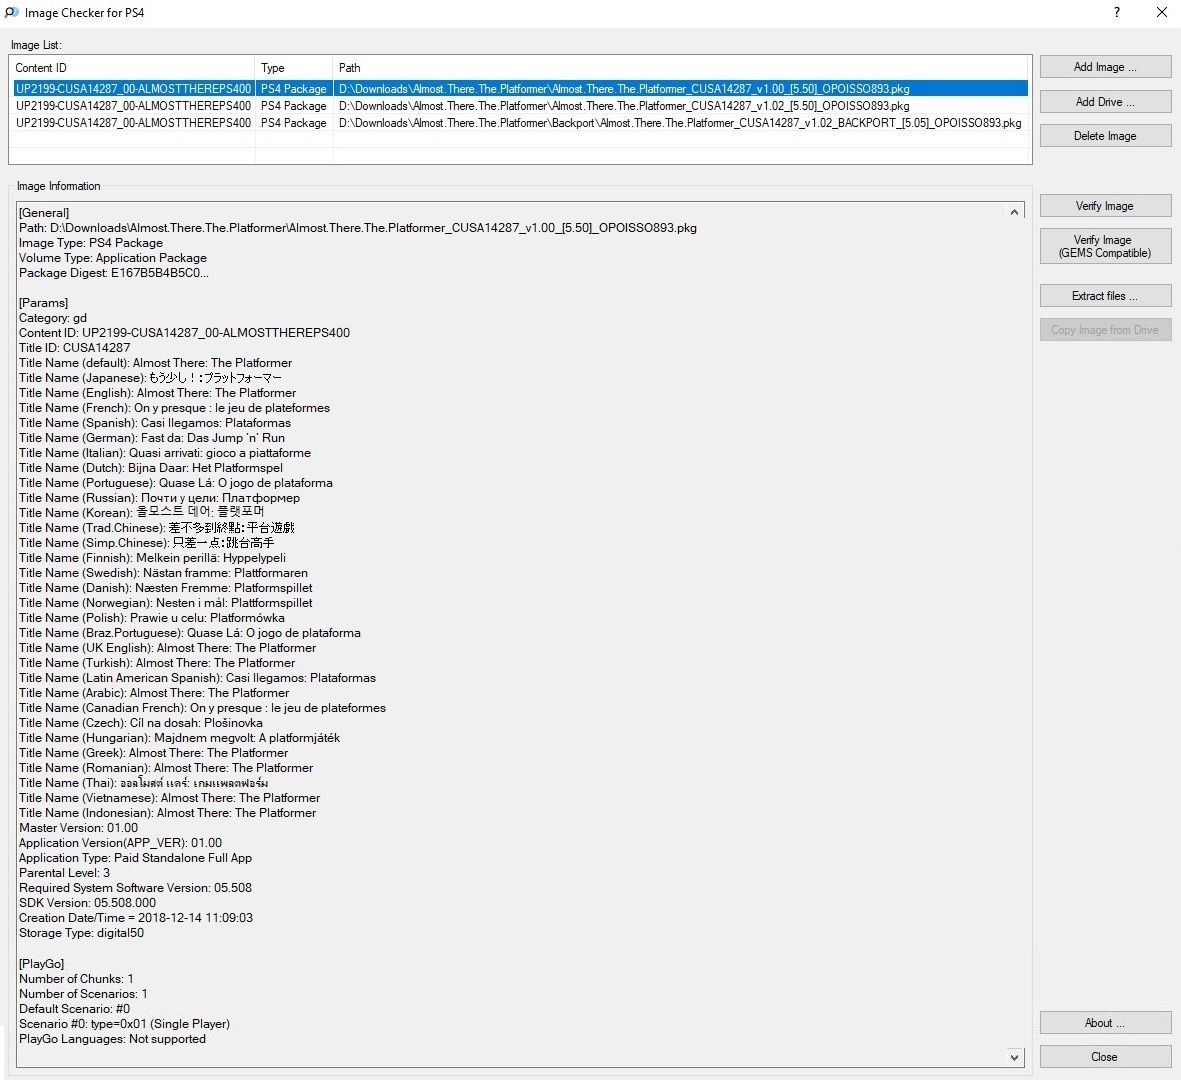The image size is (1181, 1080).
Task: Click PlayGo Languages: Not supported line
Action: pos(112,1039)
